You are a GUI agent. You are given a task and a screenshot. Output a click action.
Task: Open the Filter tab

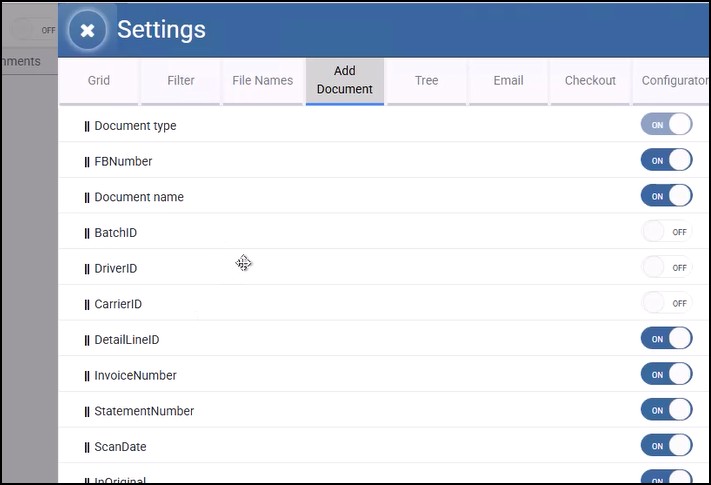[181, 80]
